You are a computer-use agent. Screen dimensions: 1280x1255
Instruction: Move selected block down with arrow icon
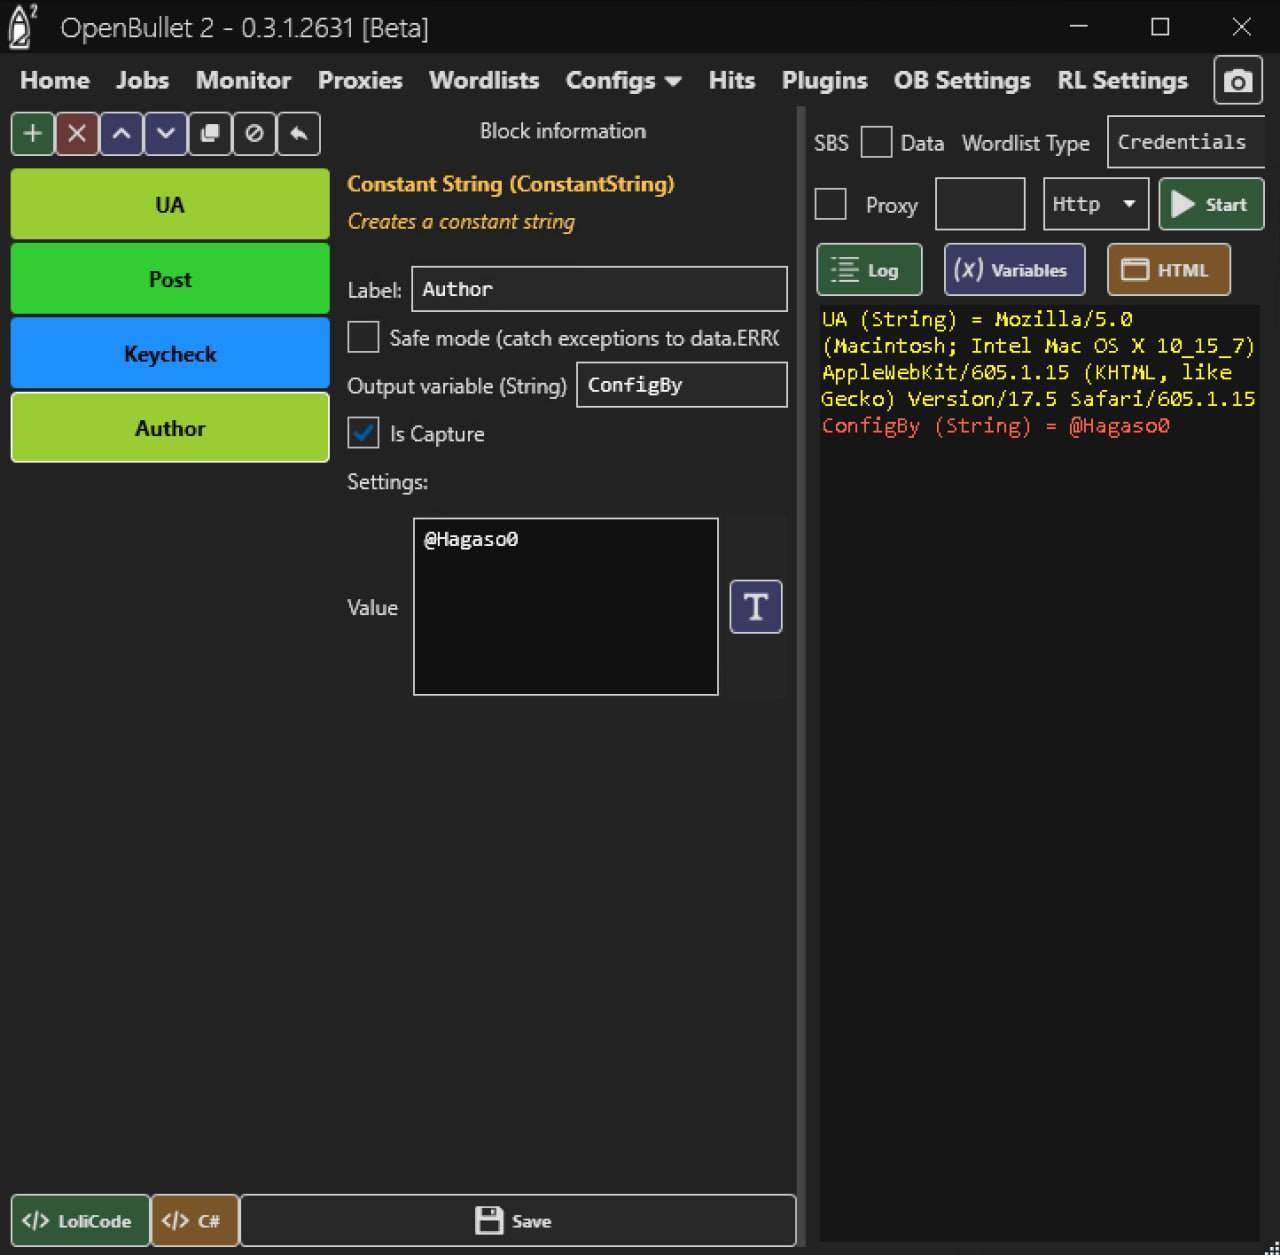[165, 134]
